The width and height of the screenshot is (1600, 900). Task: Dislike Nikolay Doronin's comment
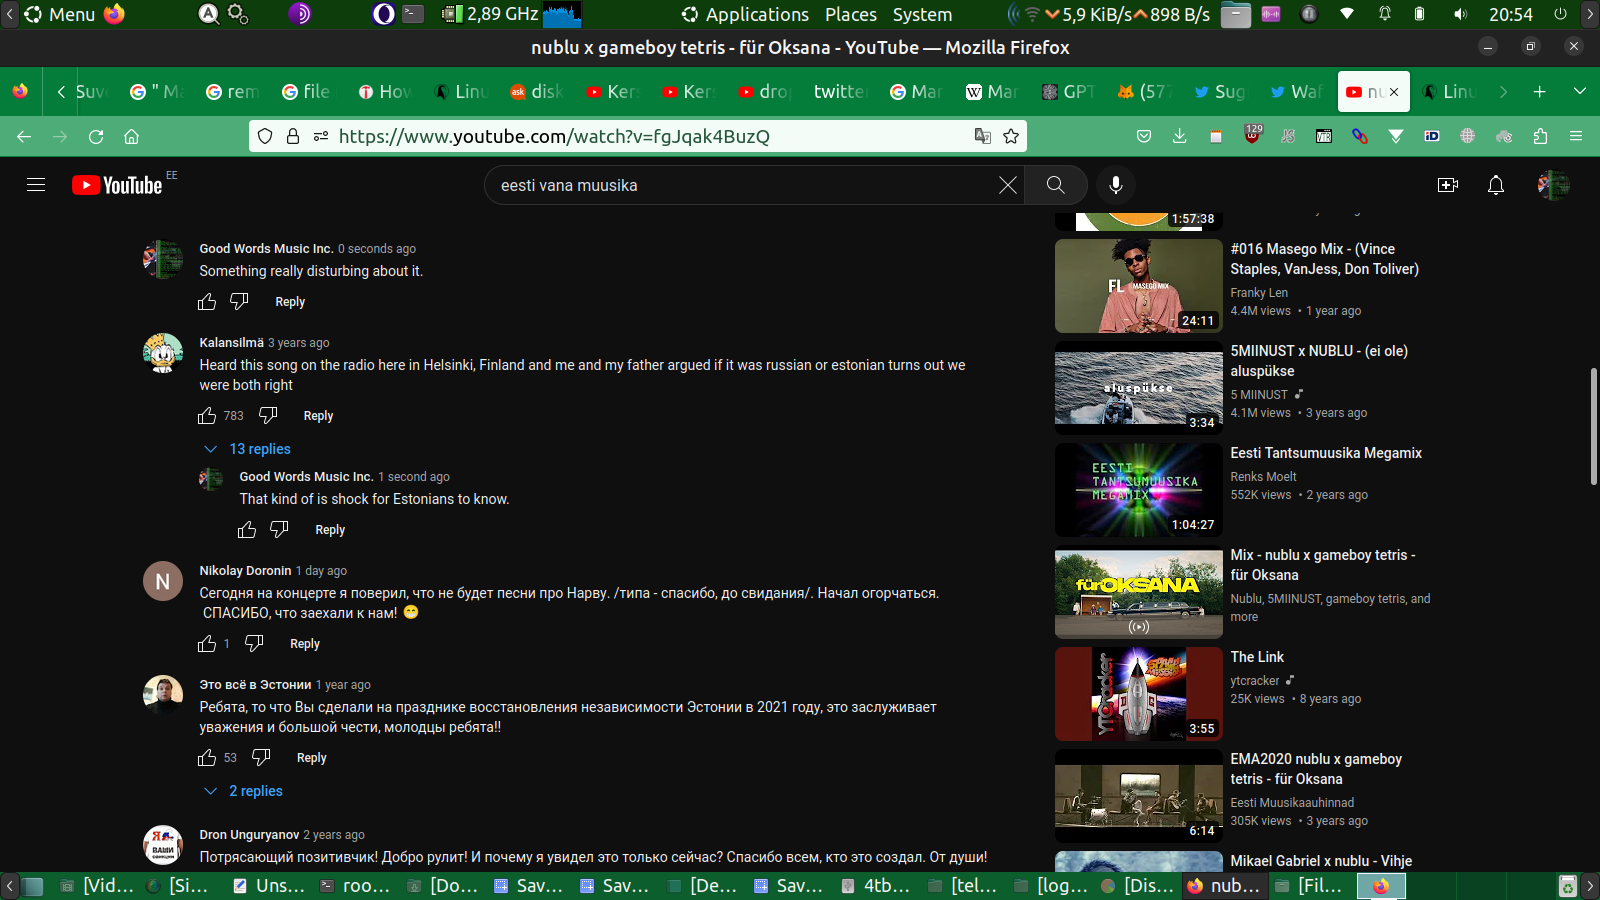(x=254, y=643)
